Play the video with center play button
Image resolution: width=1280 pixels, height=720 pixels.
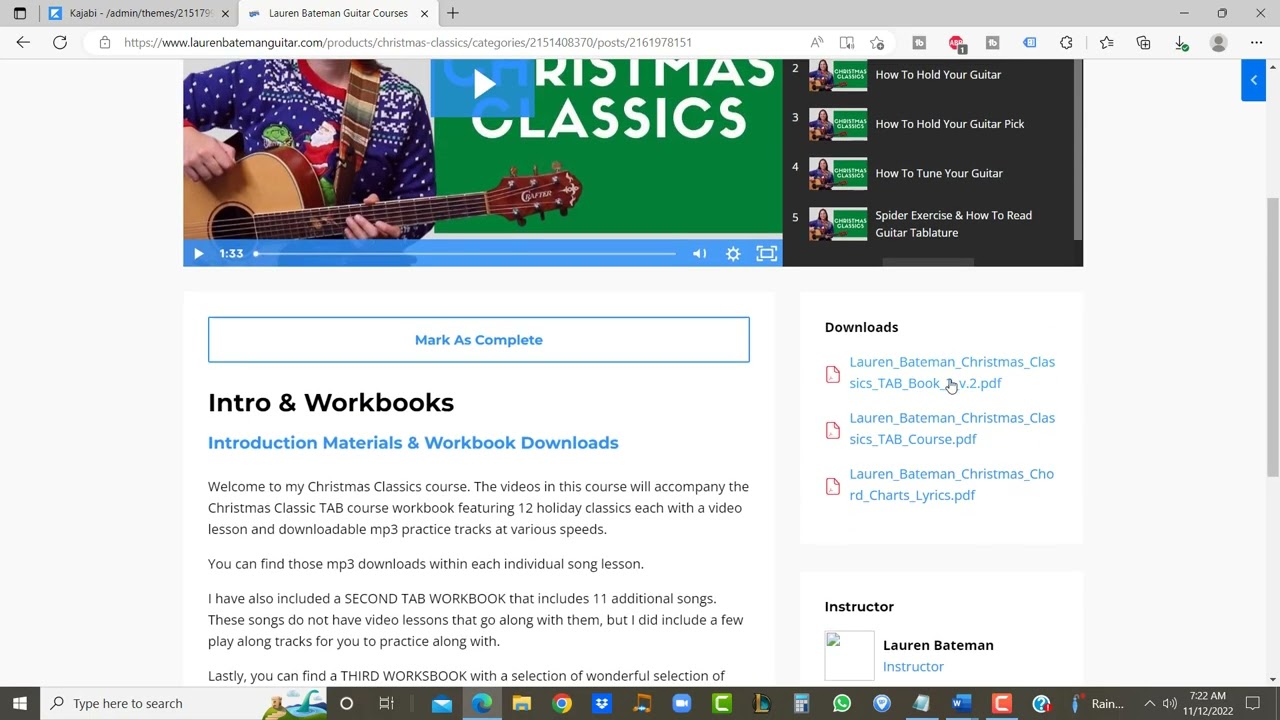point(484,84)
